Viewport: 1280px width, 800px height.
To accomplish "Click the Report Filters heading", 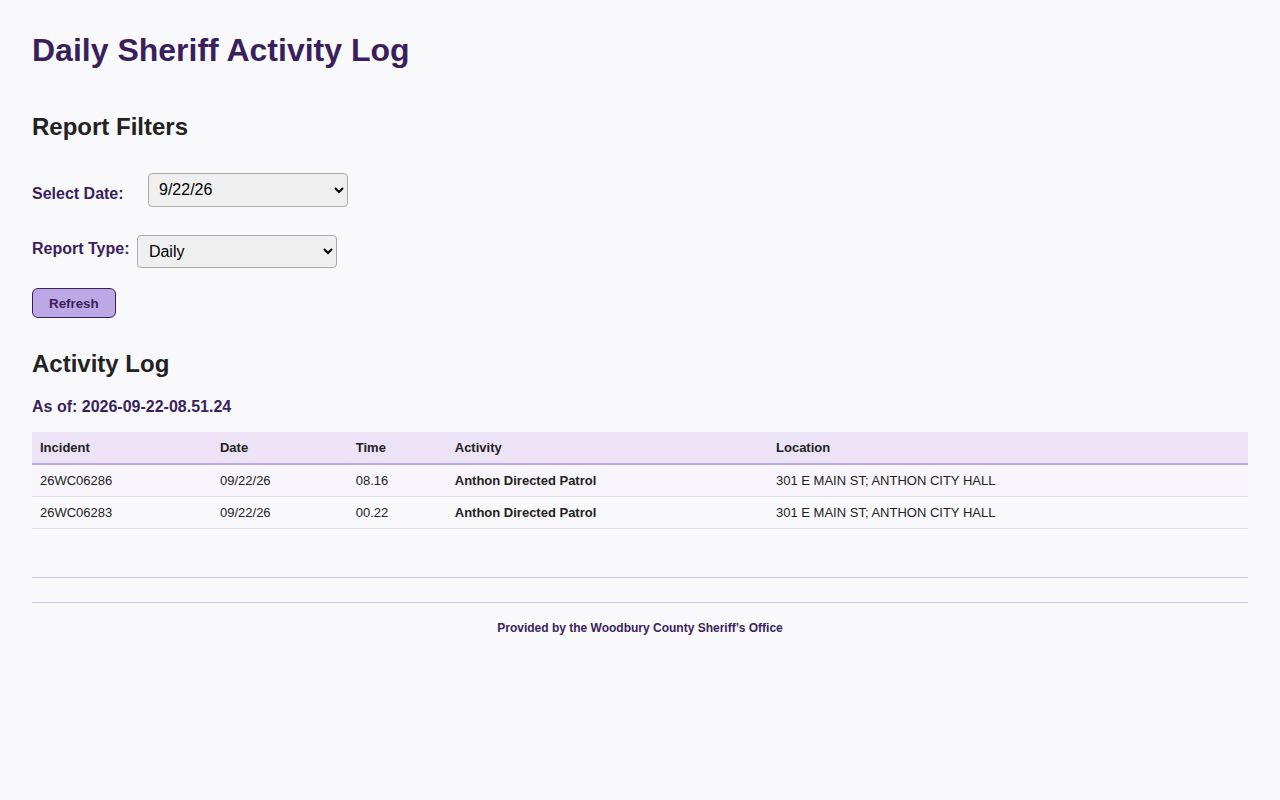I will (110, 127).
